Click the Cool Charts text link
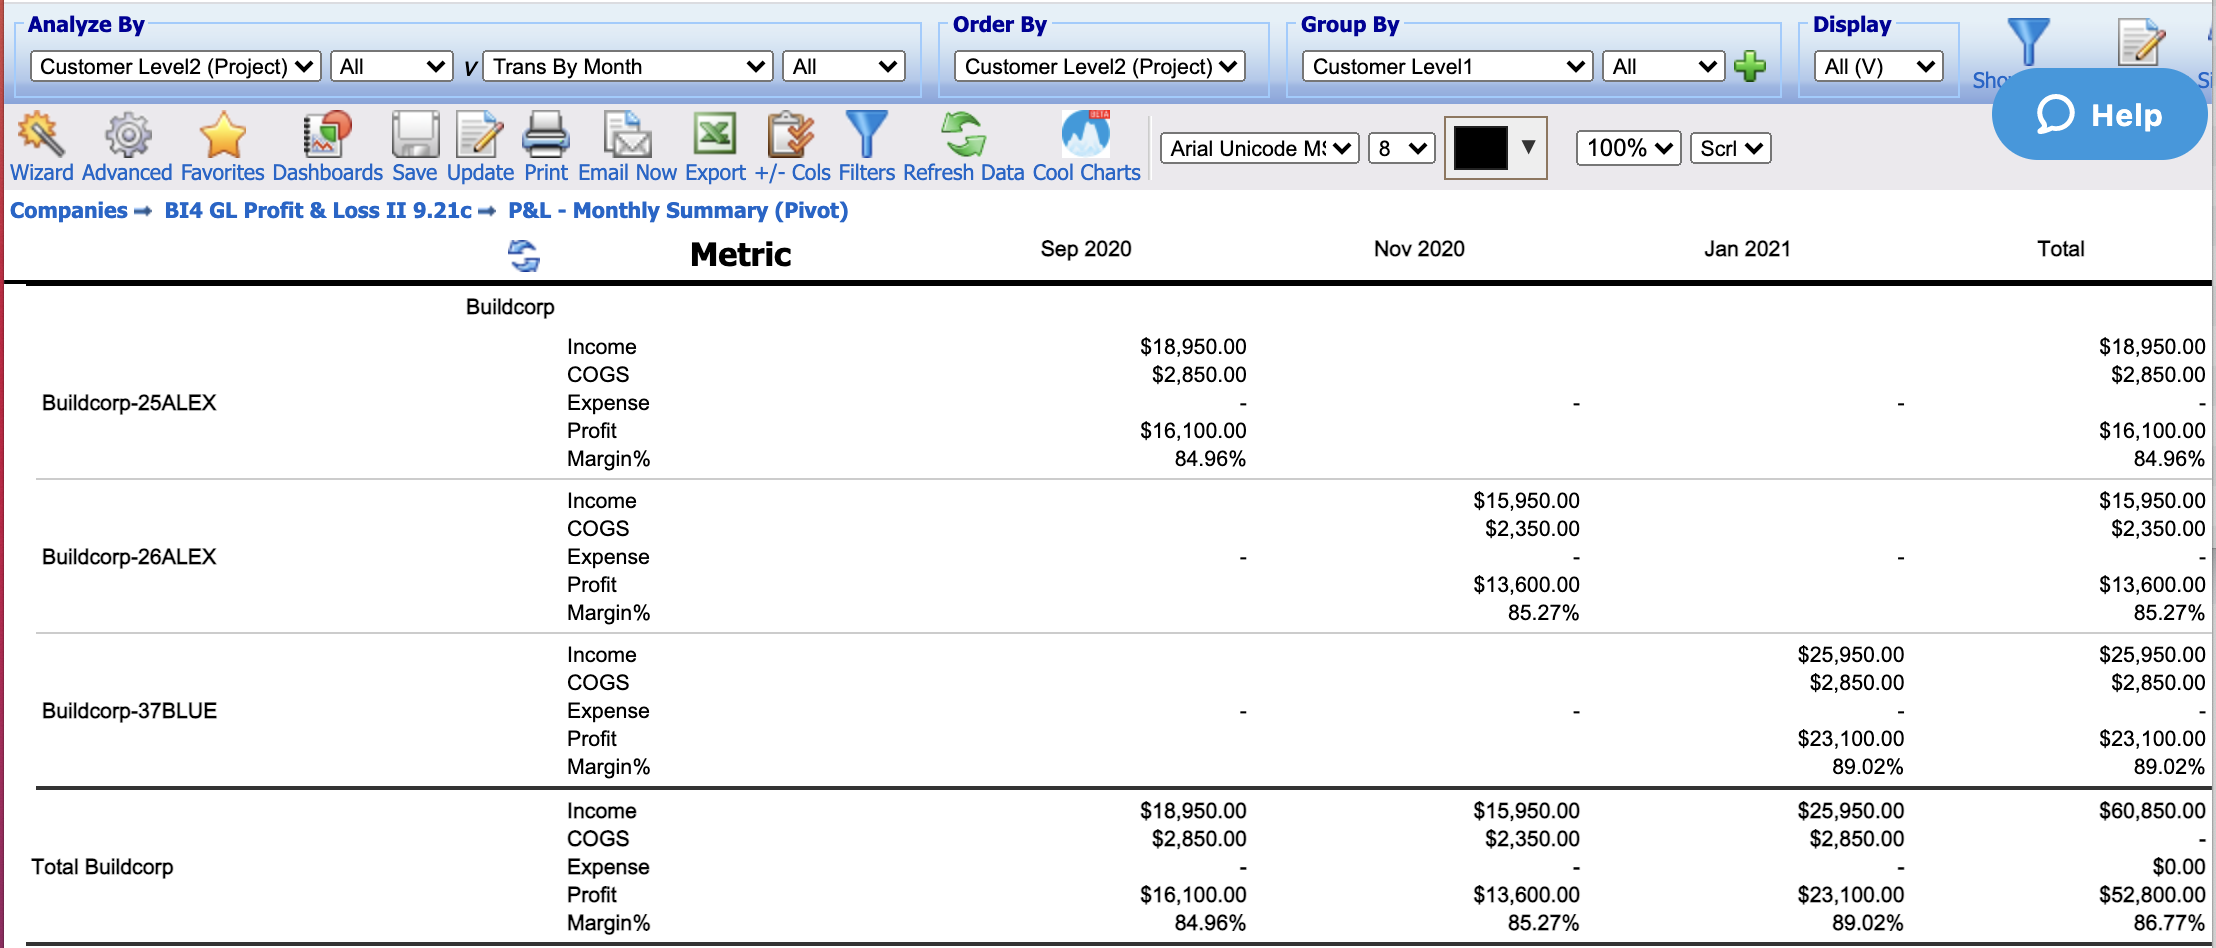 point(1086,173)
